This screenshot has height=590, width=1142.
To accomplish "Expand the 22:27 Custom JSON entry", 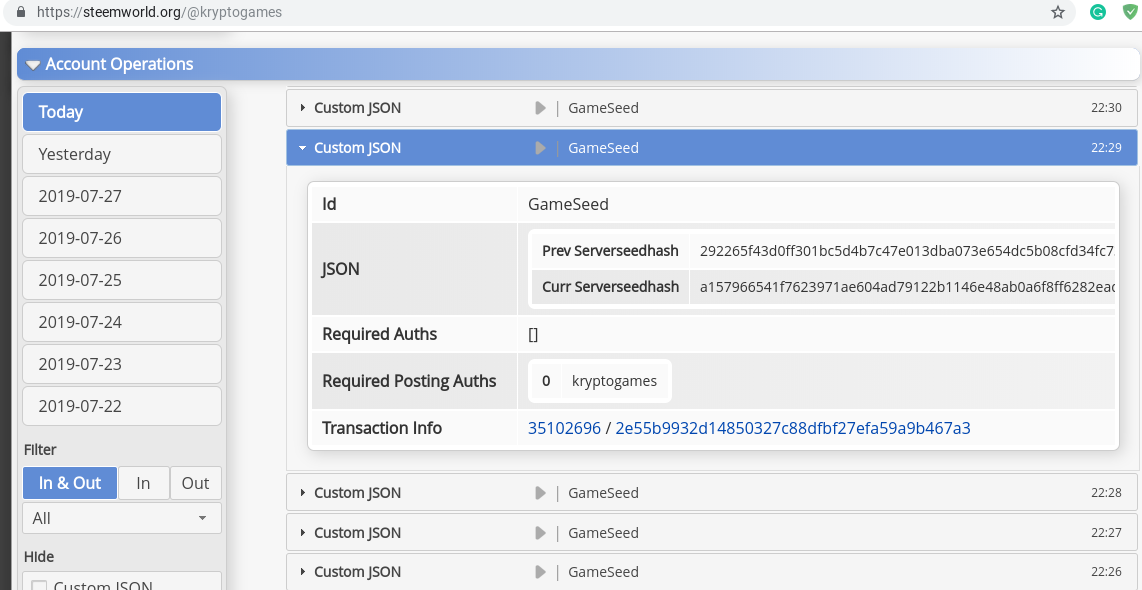I will click(x=357, y=533).
